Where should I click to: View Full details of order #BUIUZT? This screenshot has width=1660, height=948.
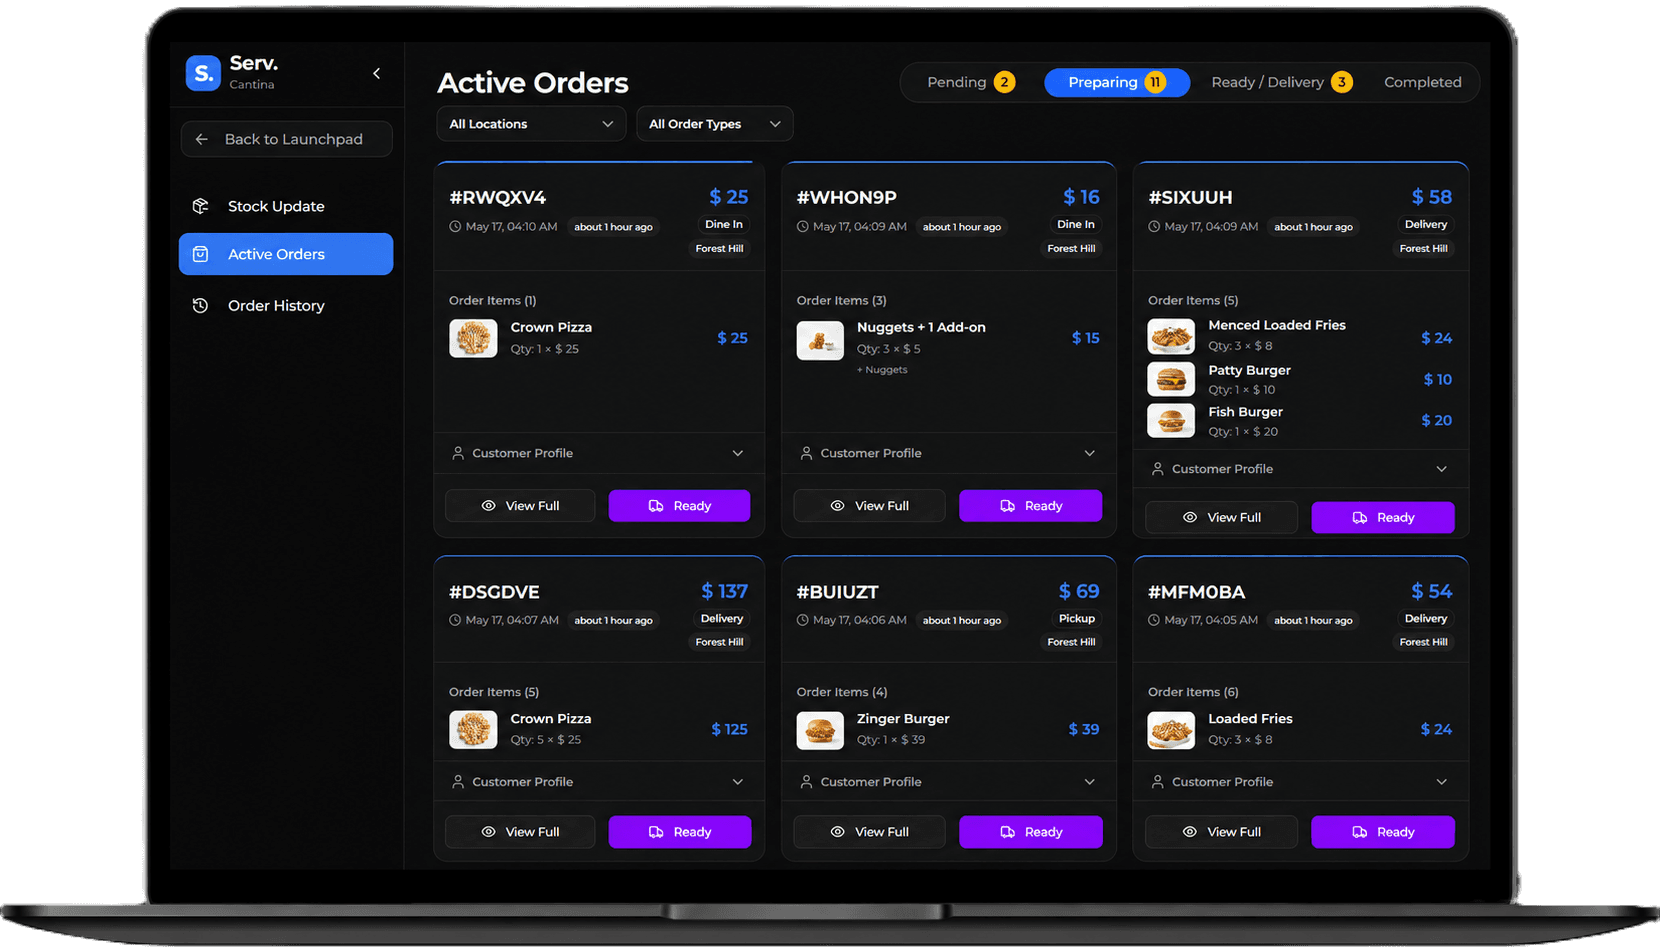tap(869, 832)
